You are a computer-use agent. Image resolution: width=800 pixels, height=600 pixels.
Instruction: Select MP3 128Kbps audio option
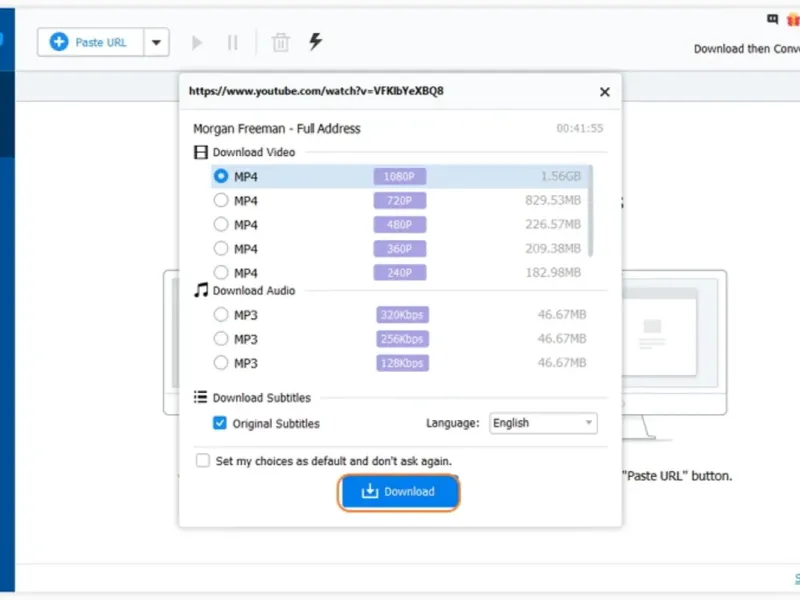(221, 363)
